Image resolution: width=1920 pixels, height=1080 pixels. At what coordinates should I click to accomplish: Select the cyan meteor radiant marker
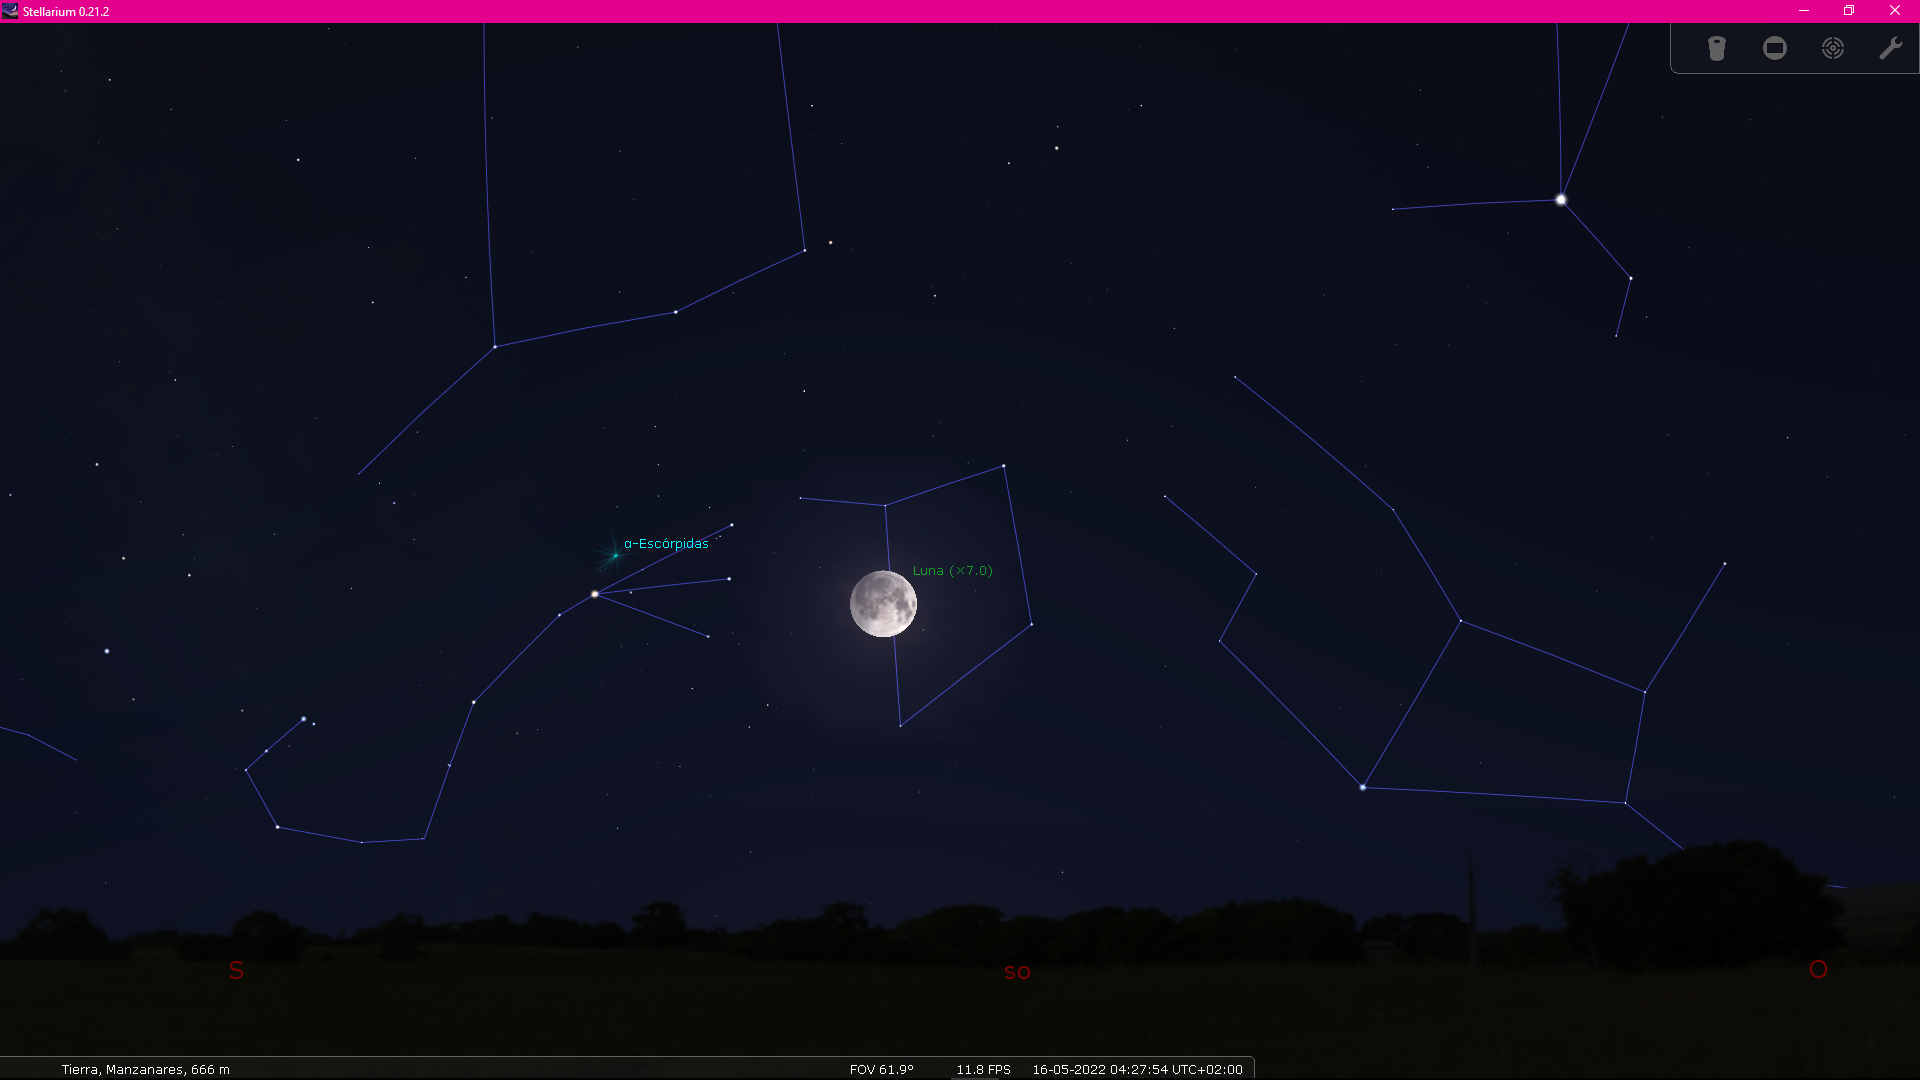click(614, 555)
